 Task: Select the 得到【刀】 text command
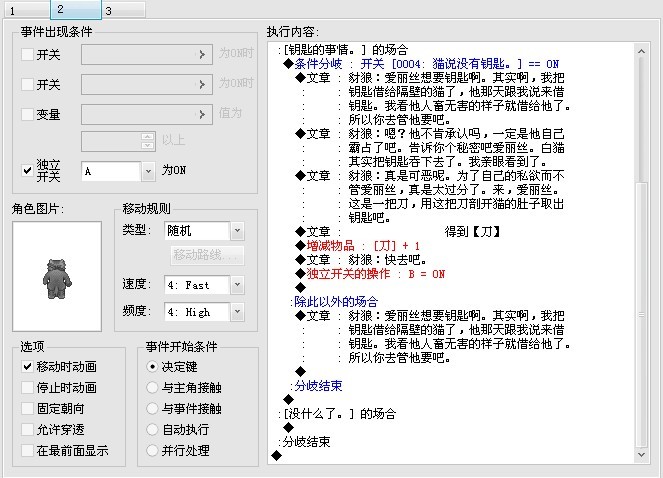tap(397, 232)
